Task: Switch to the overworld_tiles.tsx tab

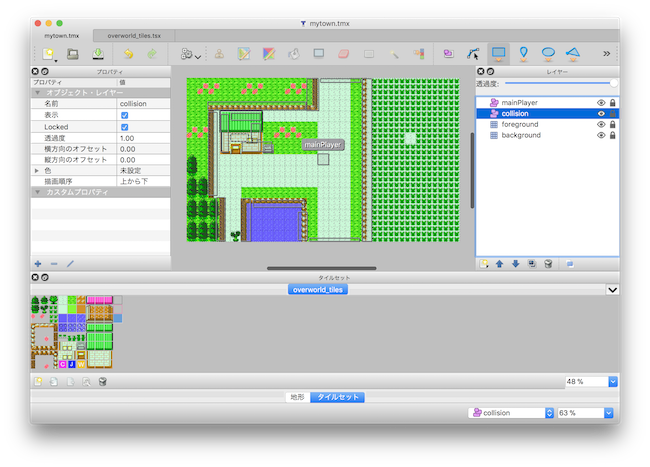Action: click(x=134, y=36)
